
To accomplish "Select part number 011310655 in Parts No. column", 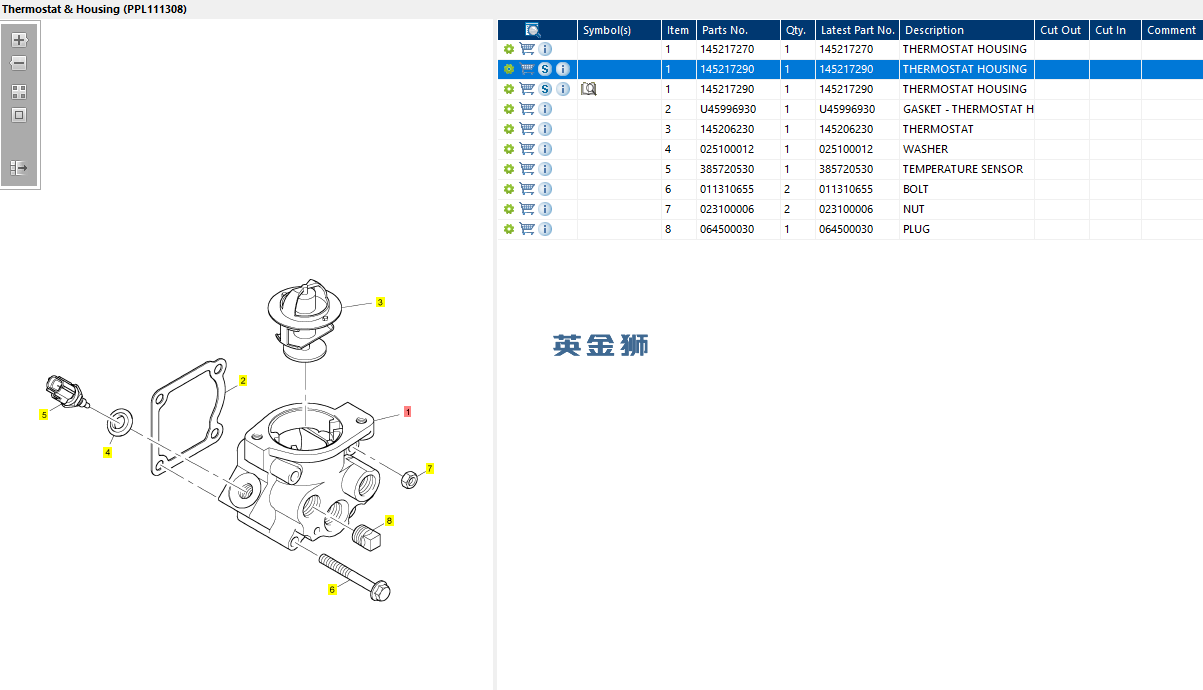I will 727,189.
